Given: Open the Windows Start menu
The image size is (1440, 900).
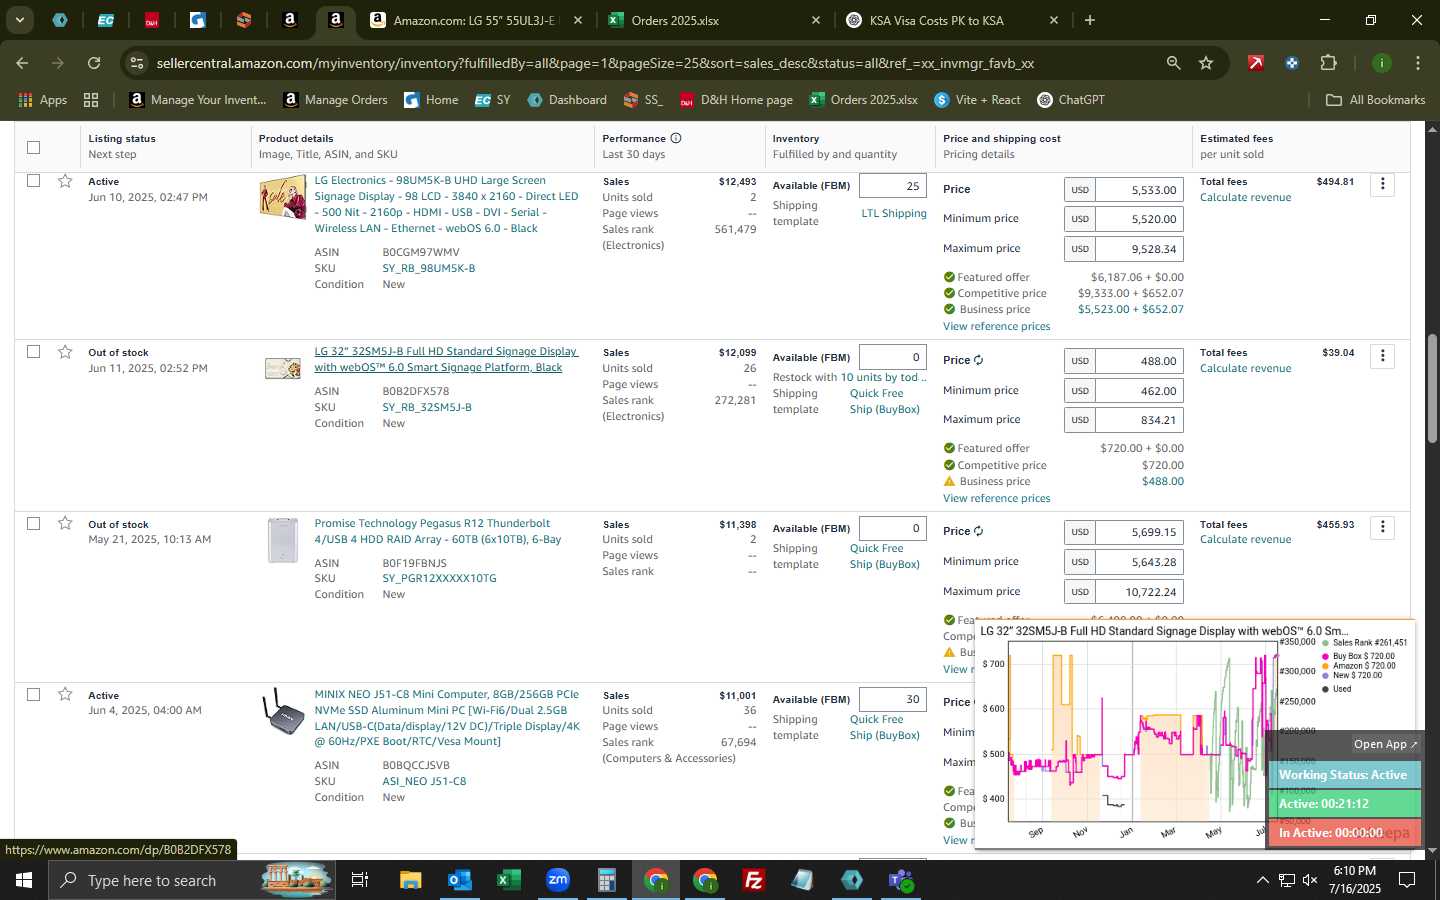Looking at the screenshot, I should point(23,880).
